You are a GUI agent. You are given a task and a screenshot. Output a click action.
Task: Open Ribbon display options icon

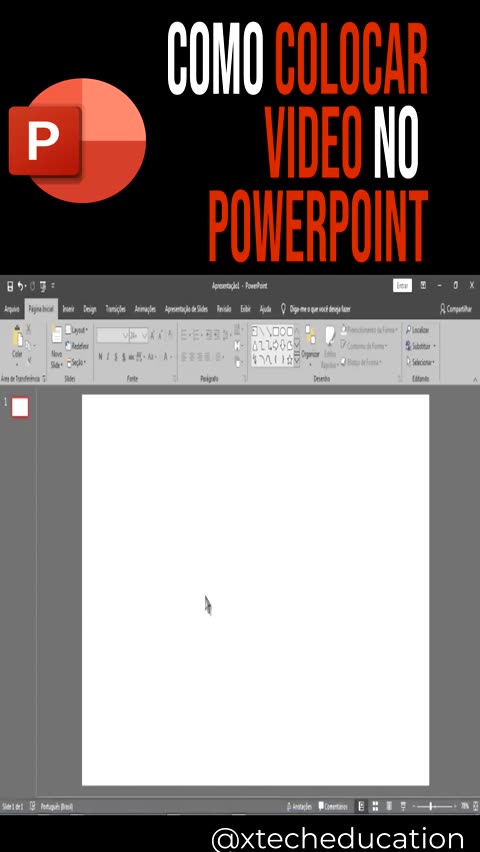click(423, 285)
